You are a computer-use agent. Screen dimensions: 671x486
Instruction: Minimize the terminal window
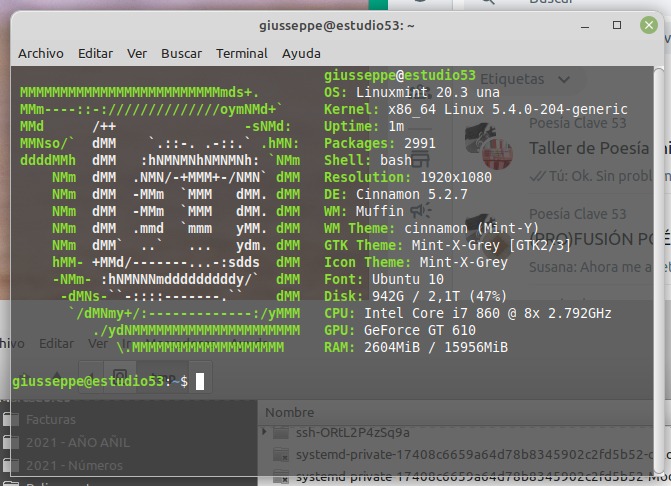tap(585, 26)
